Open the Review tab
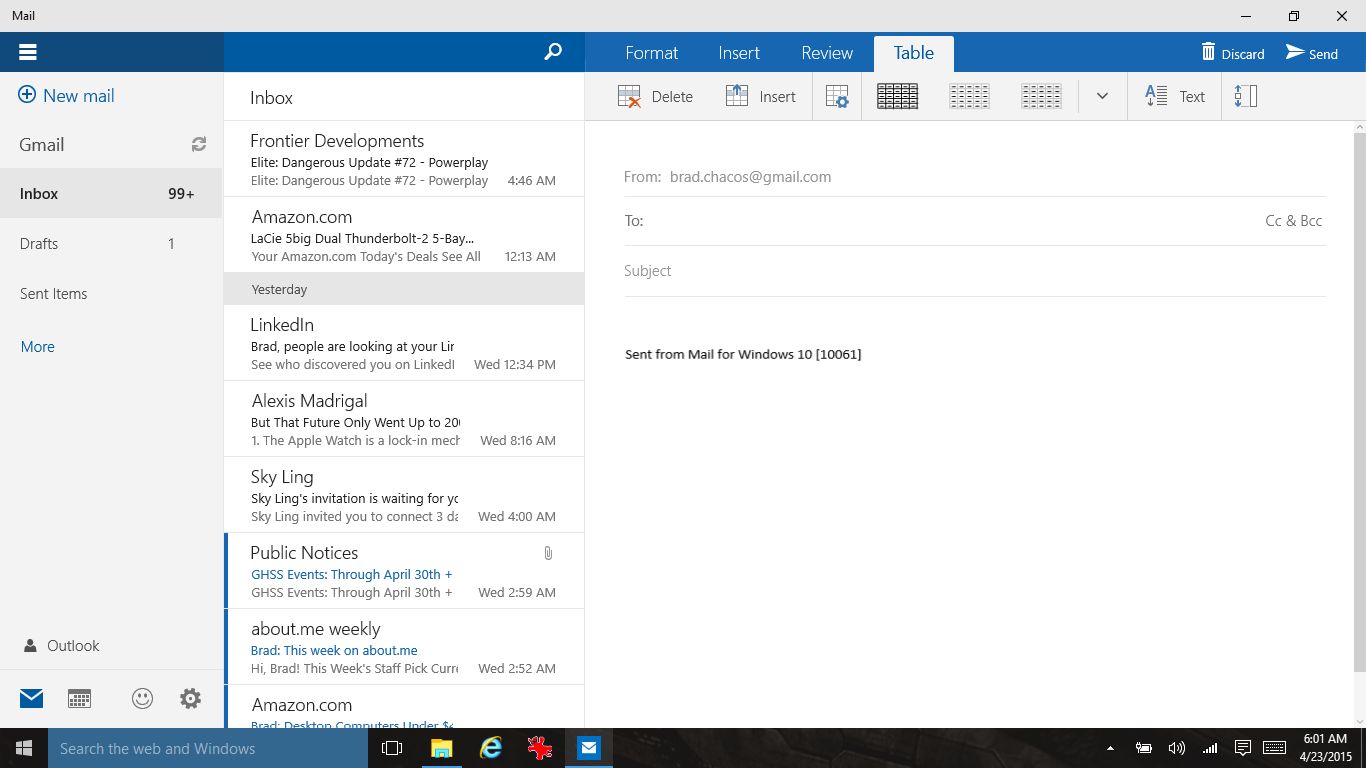This screenshot has height=768, width=1366. (x=826, y=52)
